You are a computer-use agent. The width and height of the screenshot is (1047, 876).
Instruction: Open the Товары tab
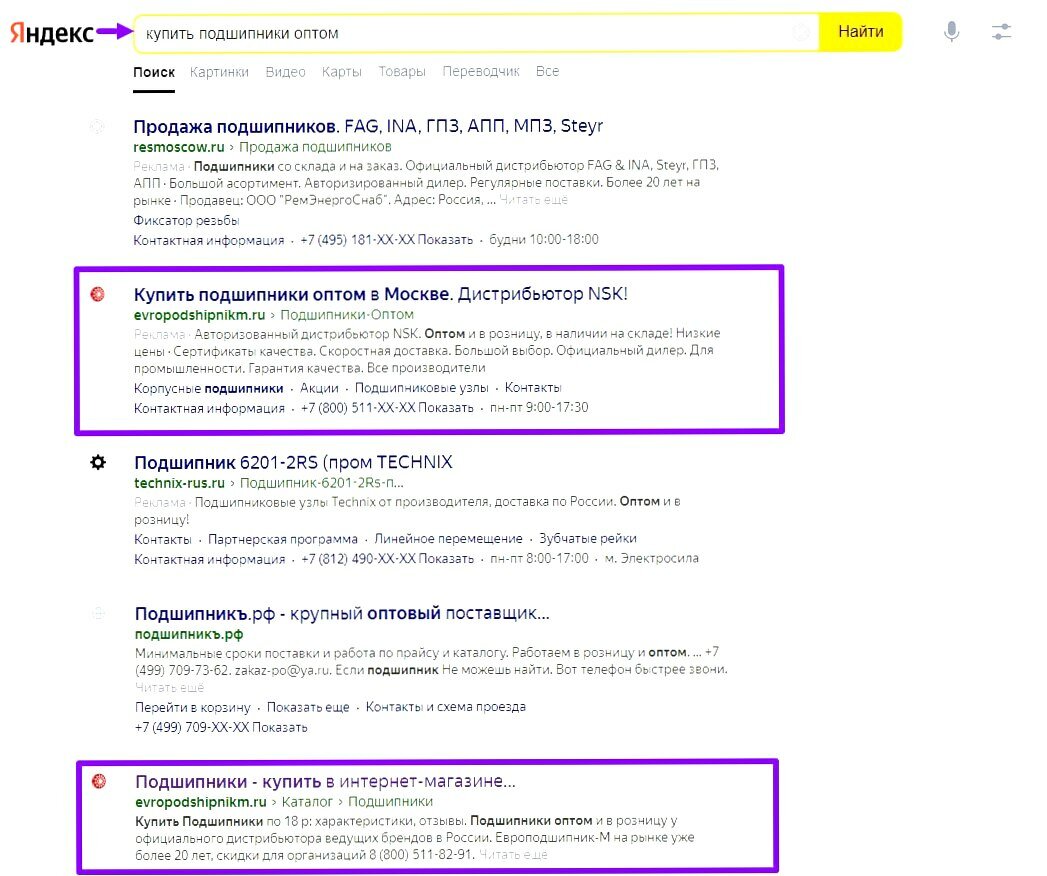[x=402, y=71]
